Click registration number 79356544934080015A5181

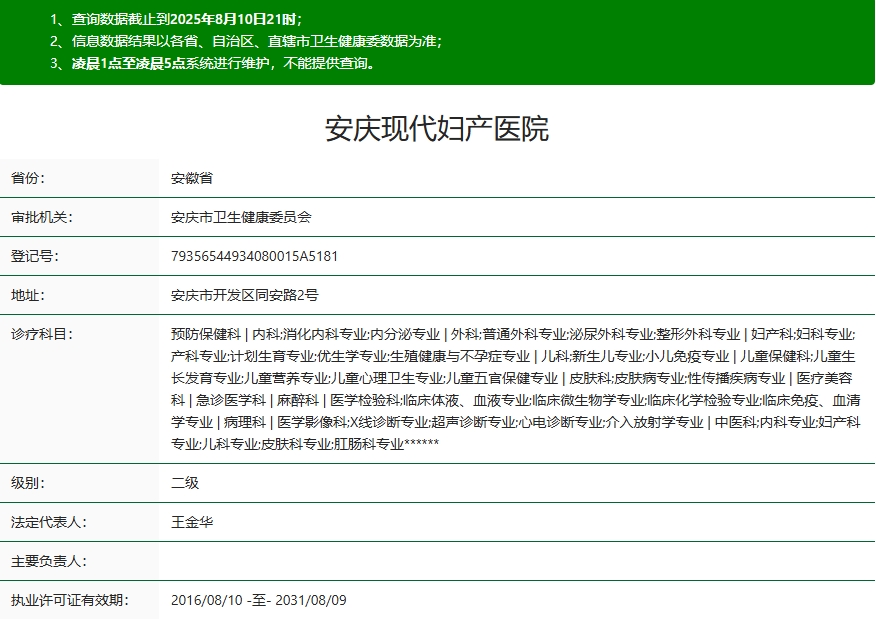point(254,256)
